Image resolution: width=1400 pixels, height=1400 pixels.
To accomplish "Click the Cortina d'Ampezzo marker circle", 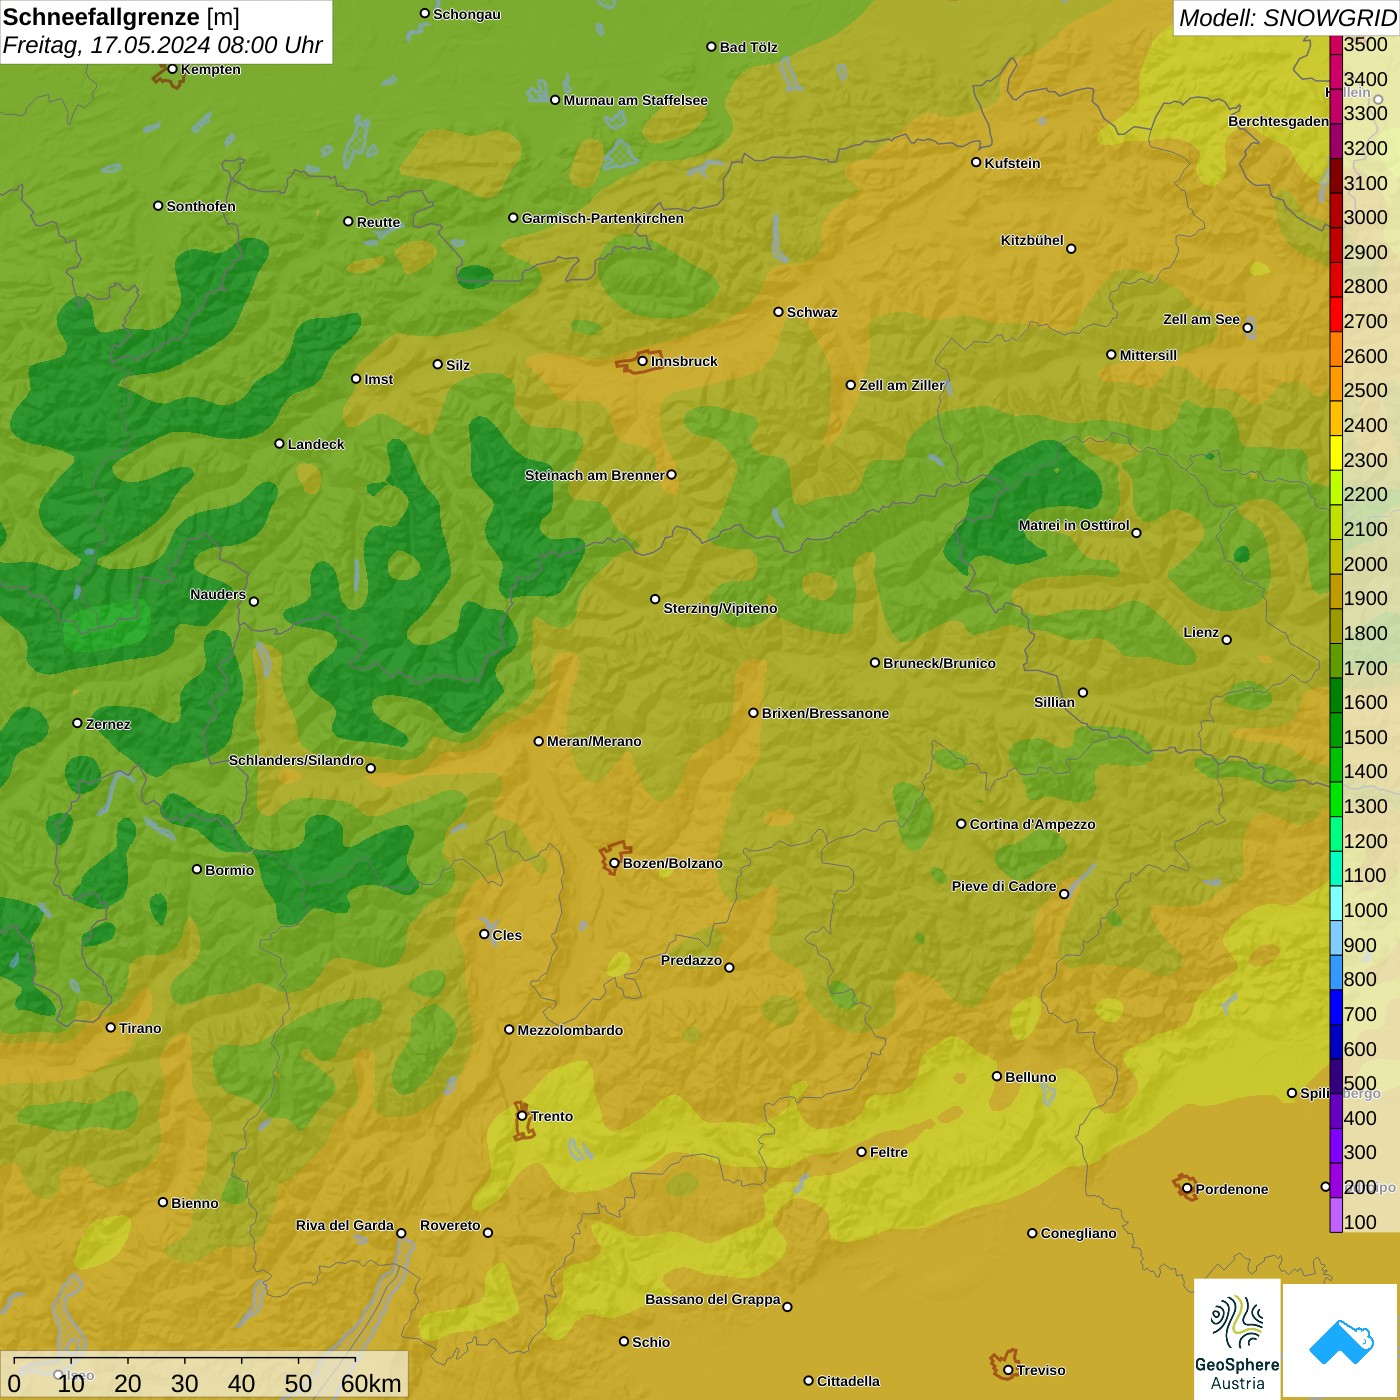I will pyautogui.click(x=962, y=824).
